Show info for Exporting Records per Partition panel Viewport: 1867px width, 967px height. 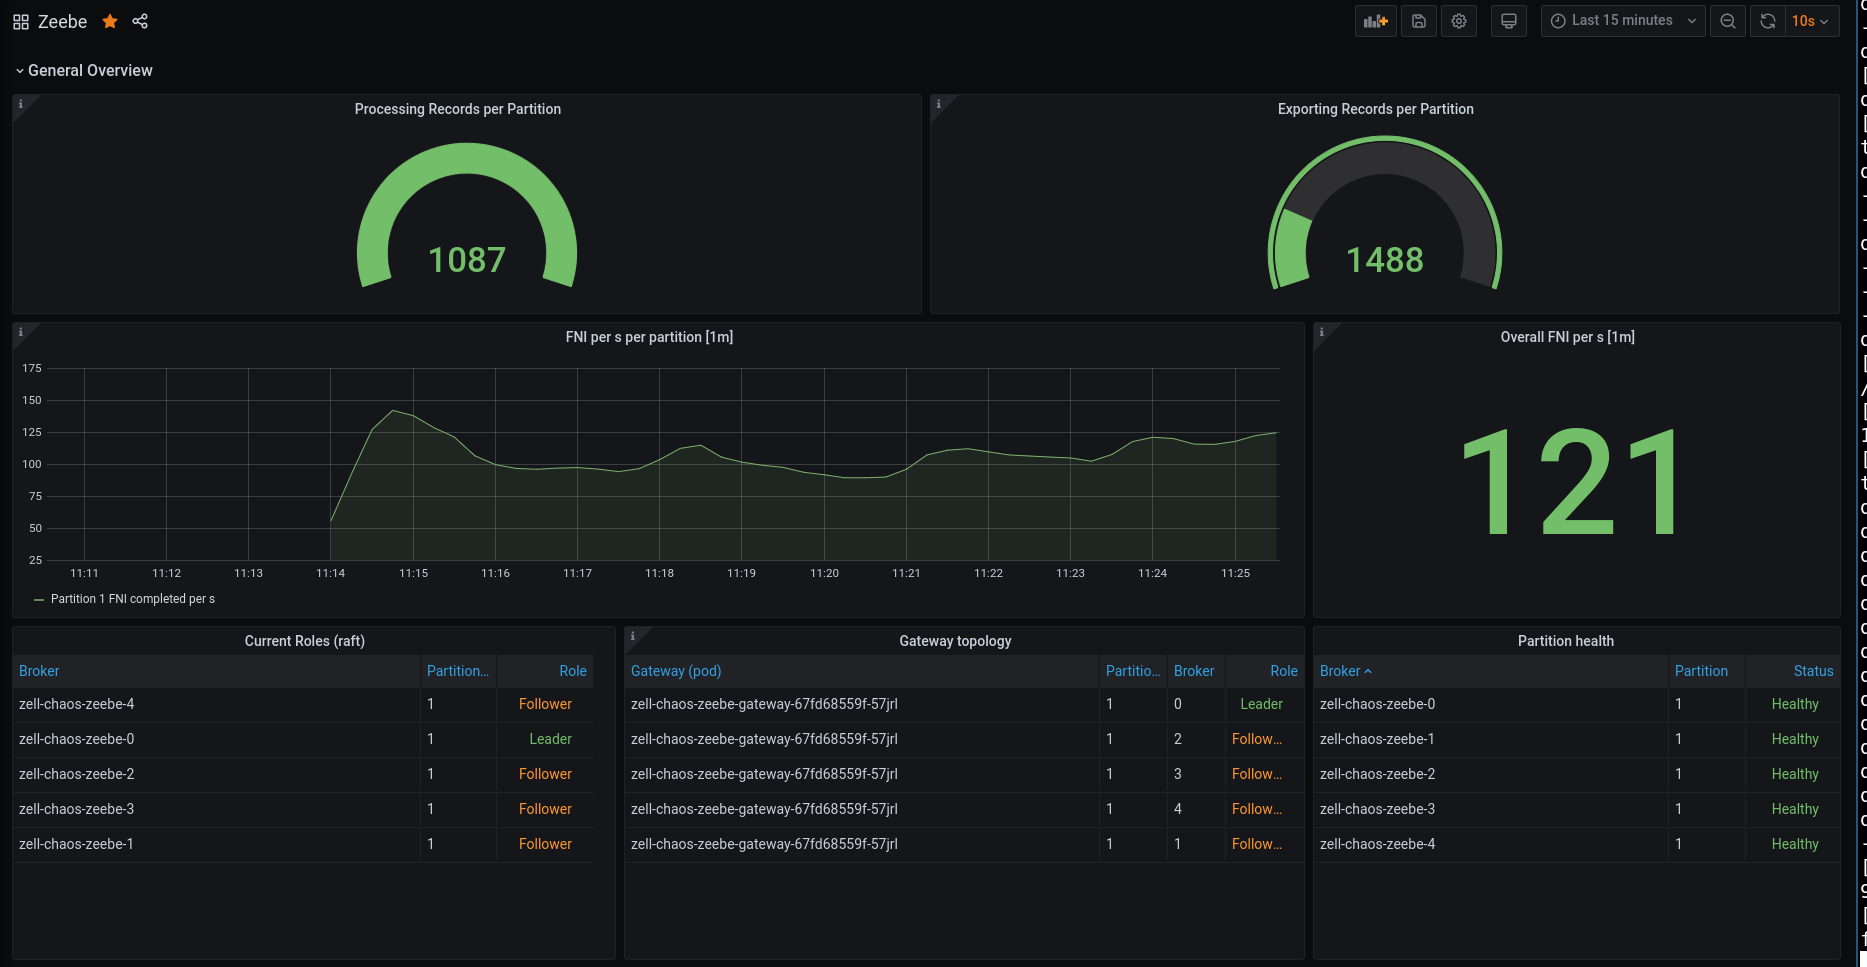[x=939, y=104]
